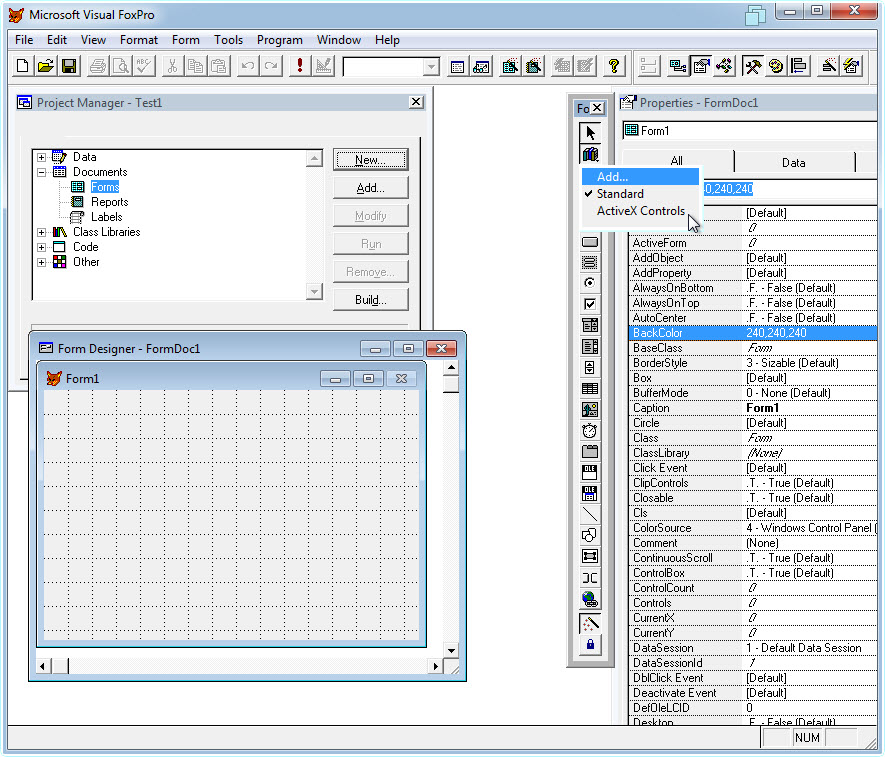Save with the floppy disk icon
Screen dimensions: 885x757
pos(69,67)
